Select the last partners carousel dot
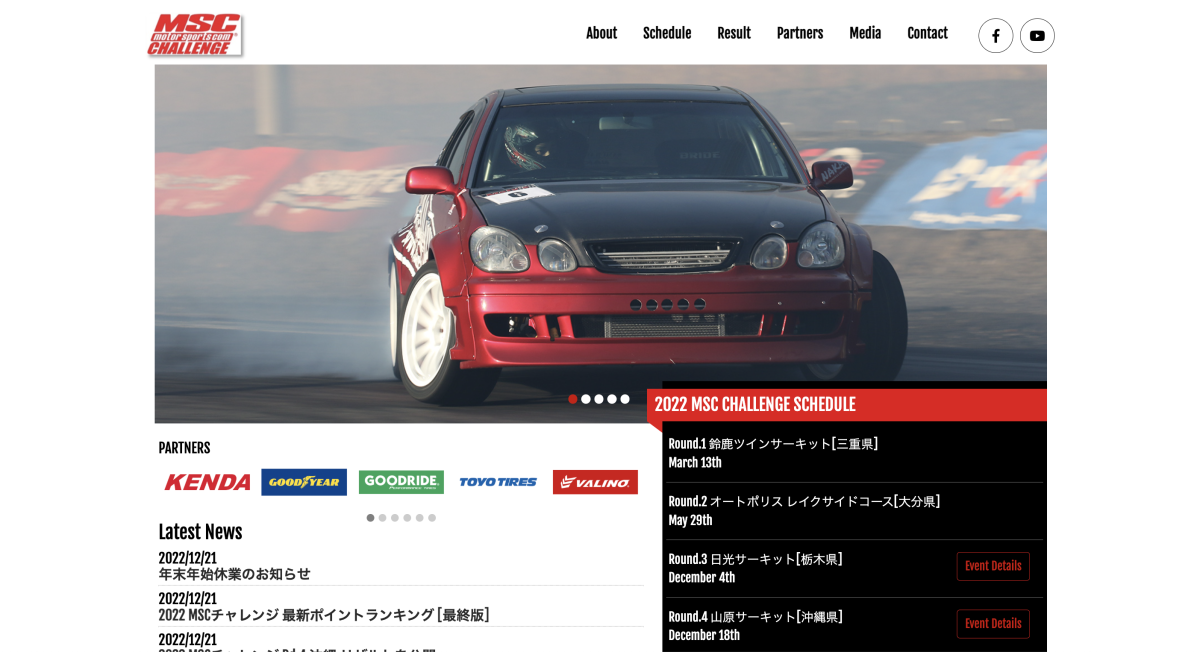Image resolution: width=1200 pixels, height=652 pixels. (432, 518)
